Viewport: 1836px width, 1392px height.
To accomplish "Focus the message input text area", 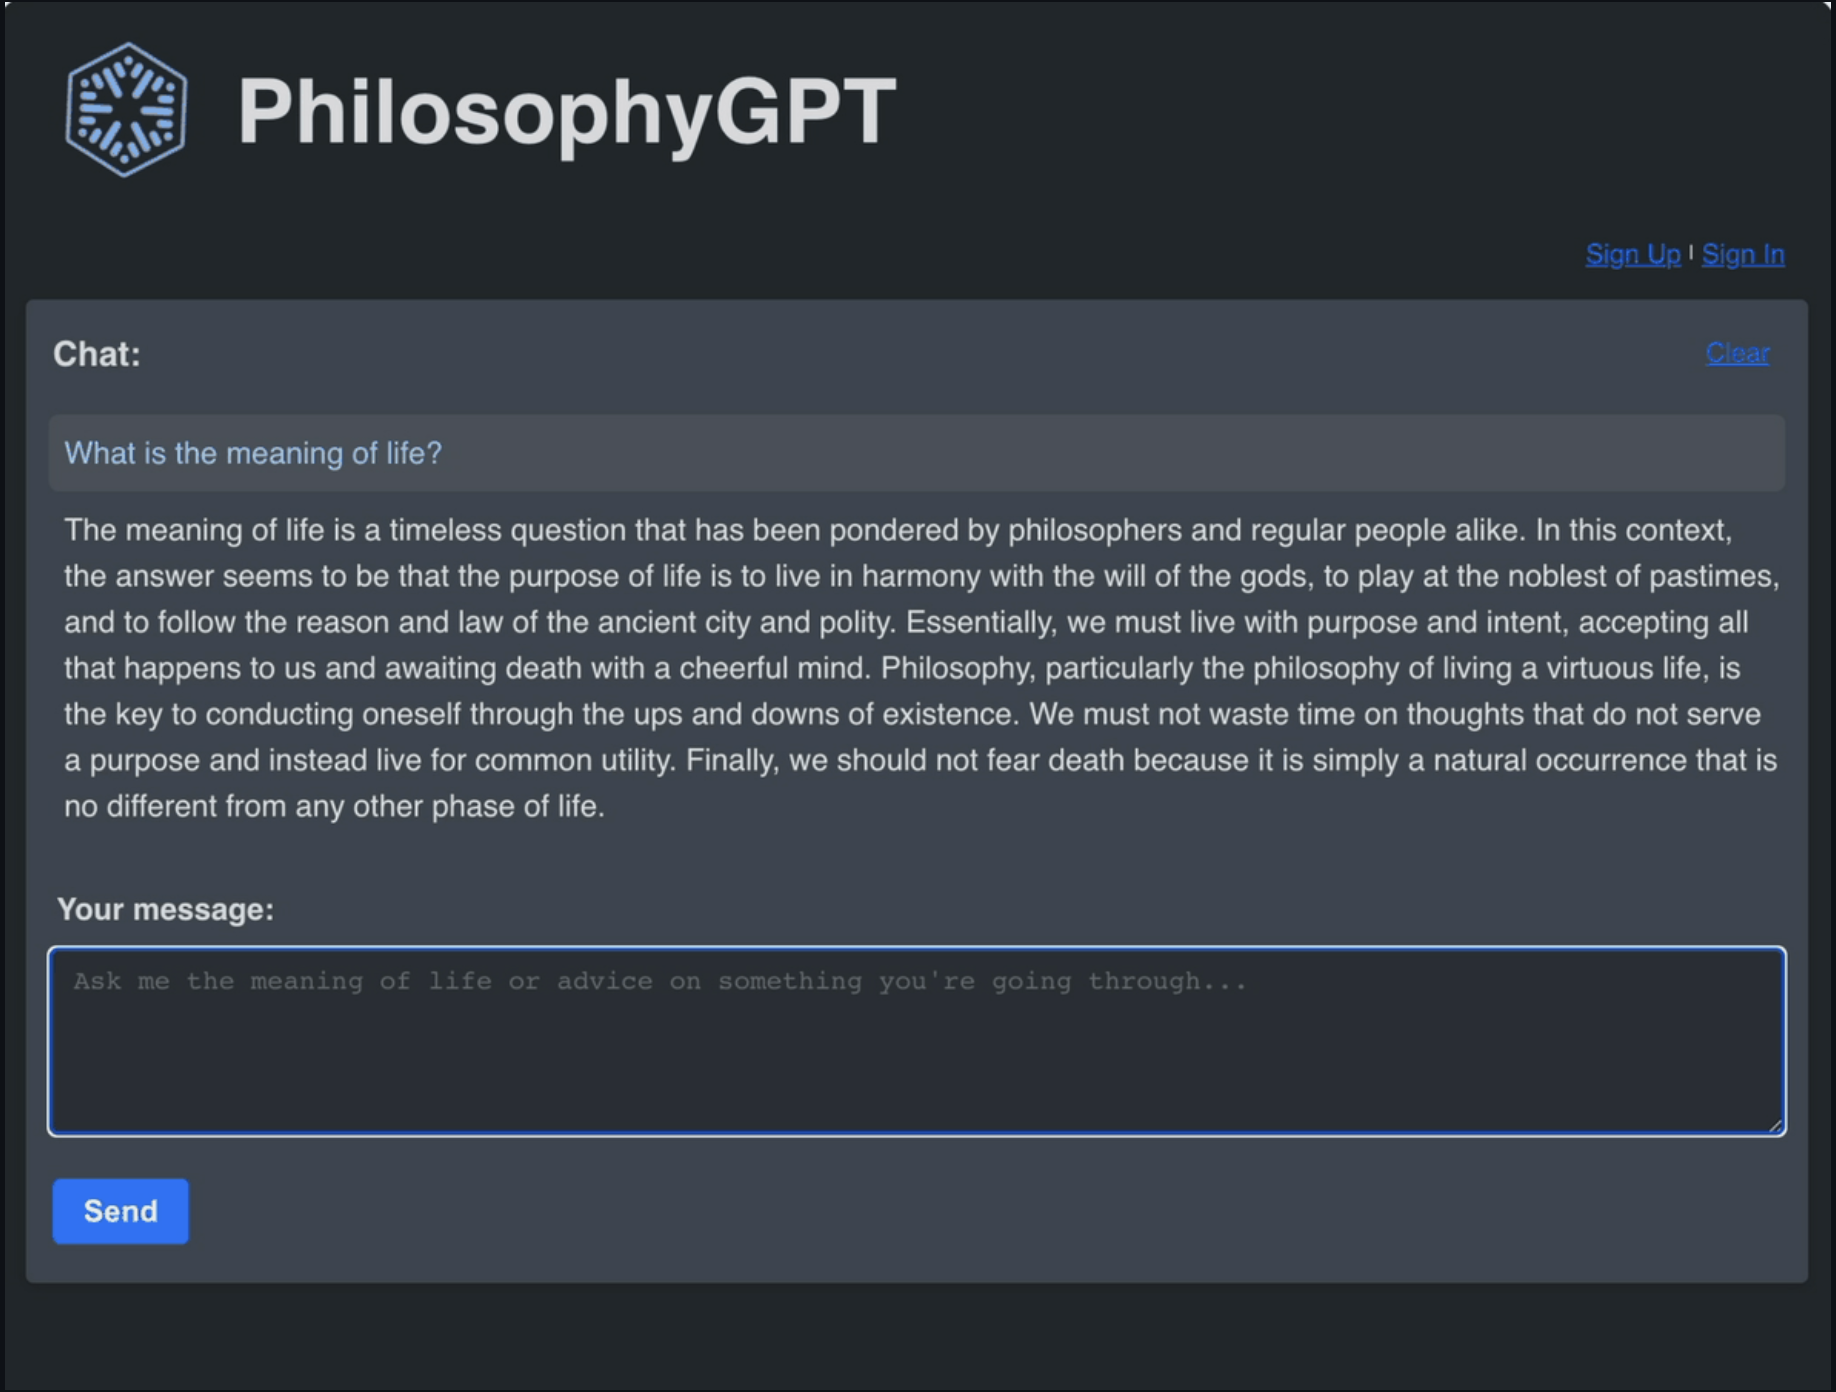I will tap(916, 1040).
